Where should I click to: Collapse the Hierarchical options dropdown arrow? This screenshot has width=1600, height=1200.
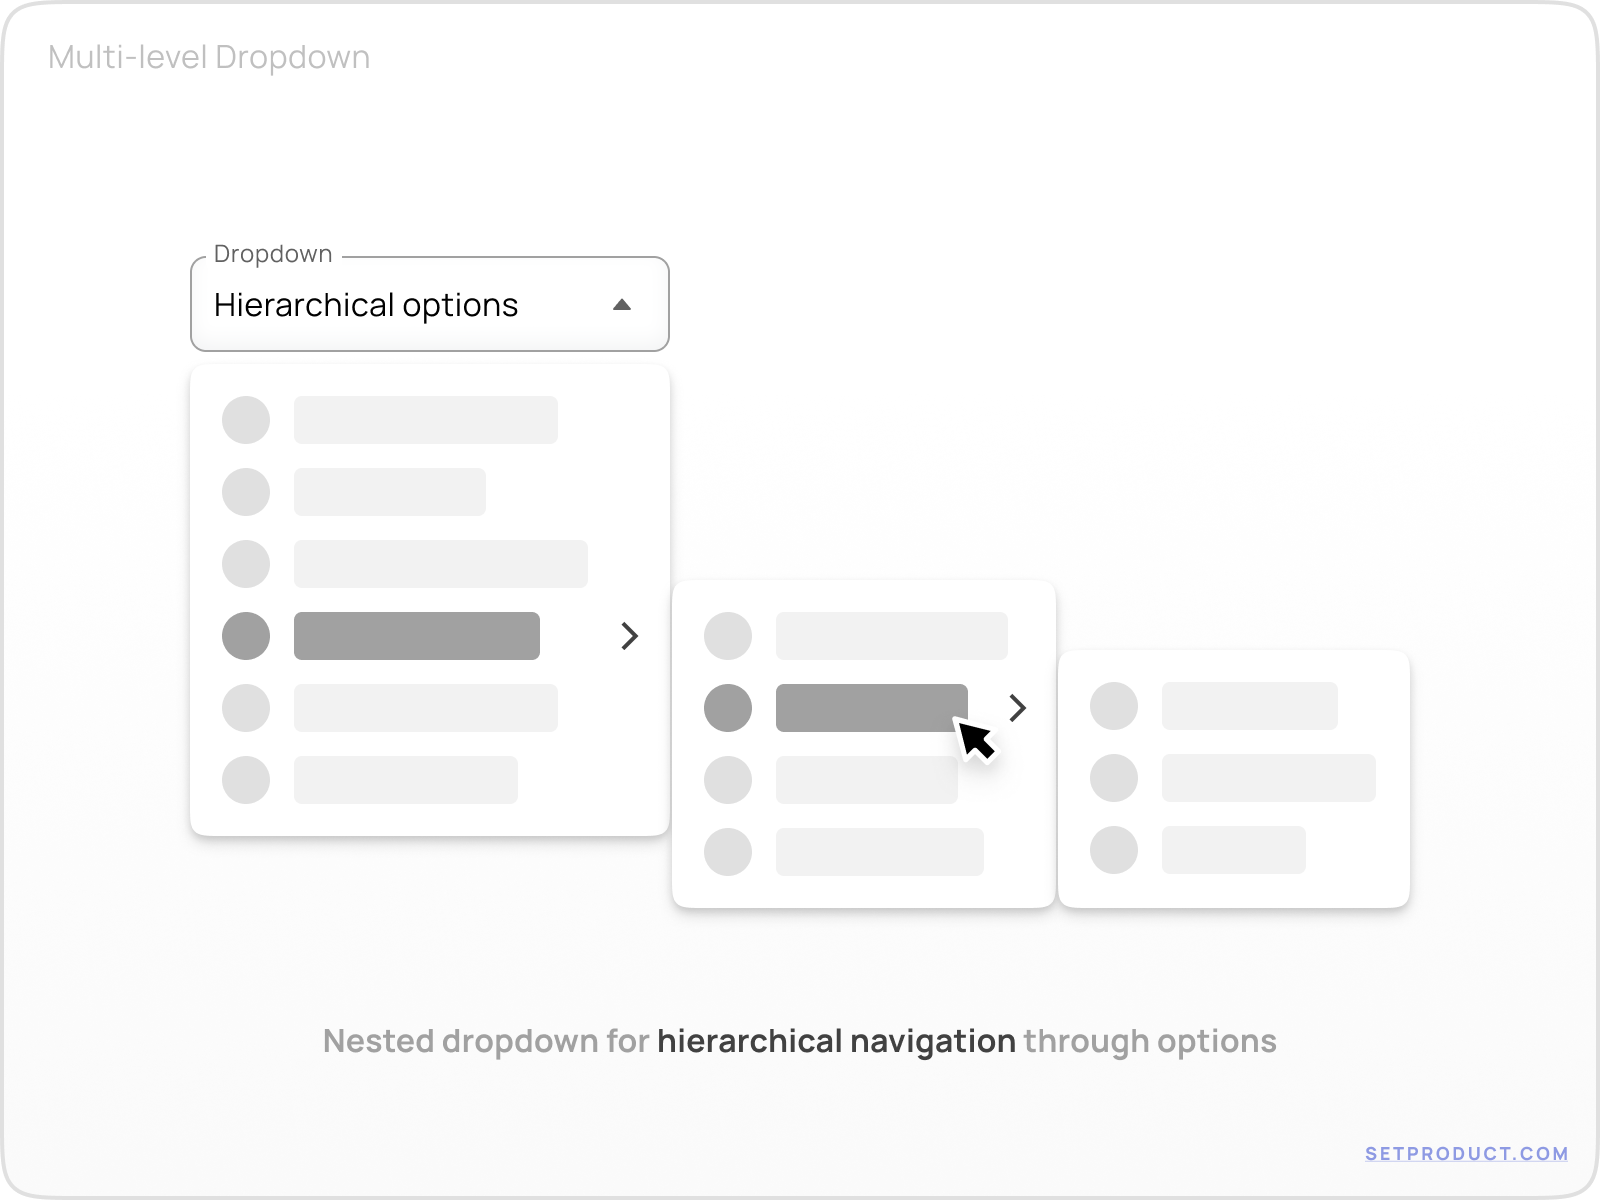(x=622, y=305)
